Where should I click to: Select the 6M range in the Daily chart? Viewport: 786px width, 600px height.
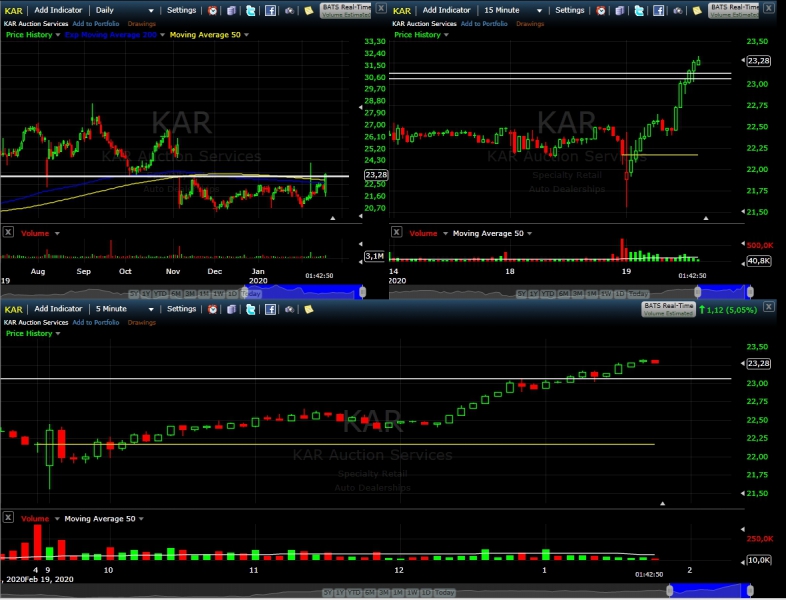(176, 294)
